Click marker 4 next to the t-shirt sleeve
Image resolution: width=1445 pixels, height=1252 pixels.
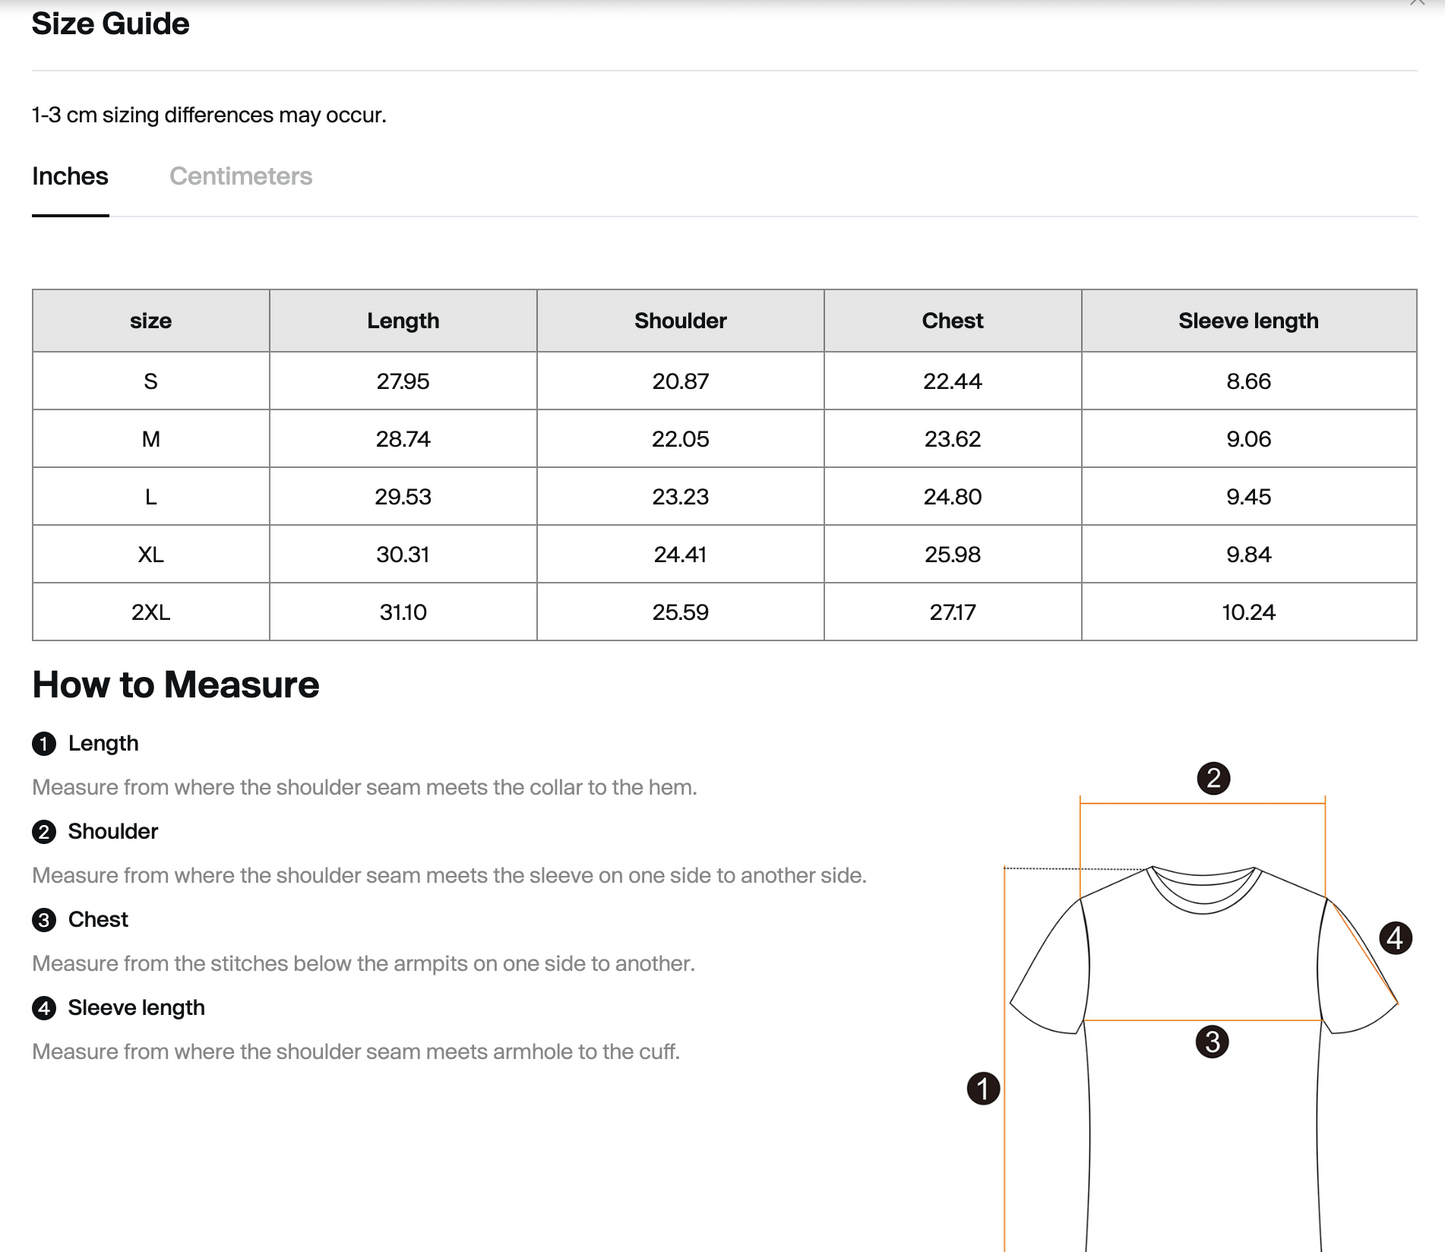click(x=1395, y=938)
